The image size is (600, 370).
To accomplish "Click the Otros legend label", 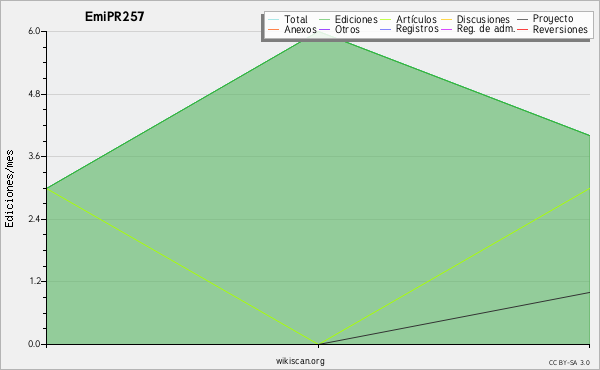I will [347, 29].
